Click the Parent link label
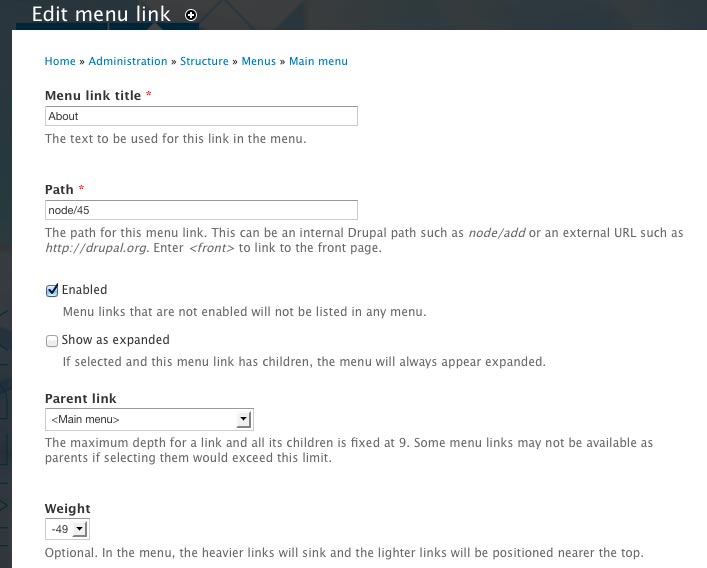The width and height of the screenshot is (707, 568). pyautogui.click(x=80, y=399)
